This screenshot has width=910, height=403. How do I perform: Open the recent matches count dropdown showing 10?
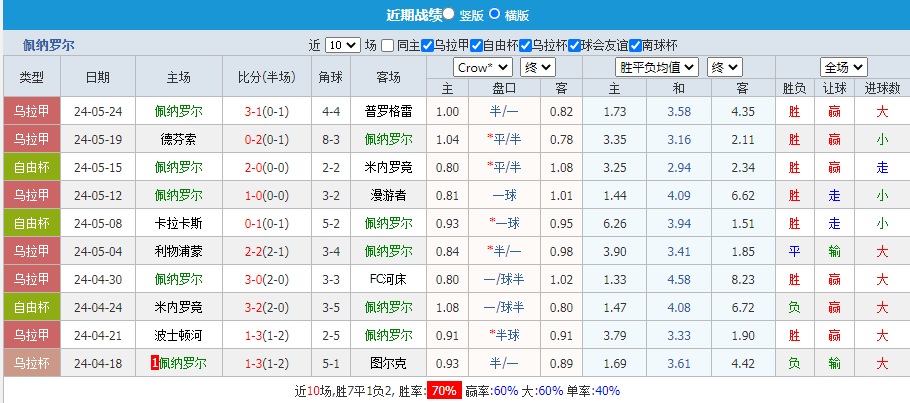pos(342,45)
